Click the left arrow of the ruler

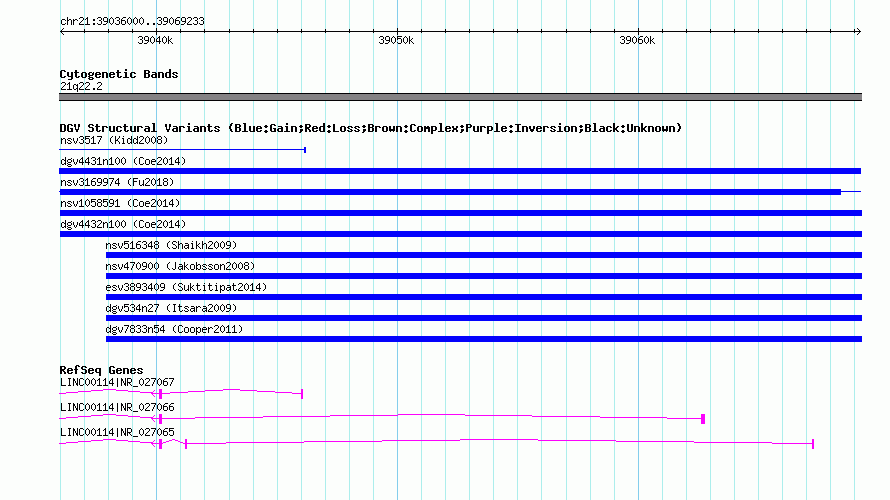coord(63,31)
